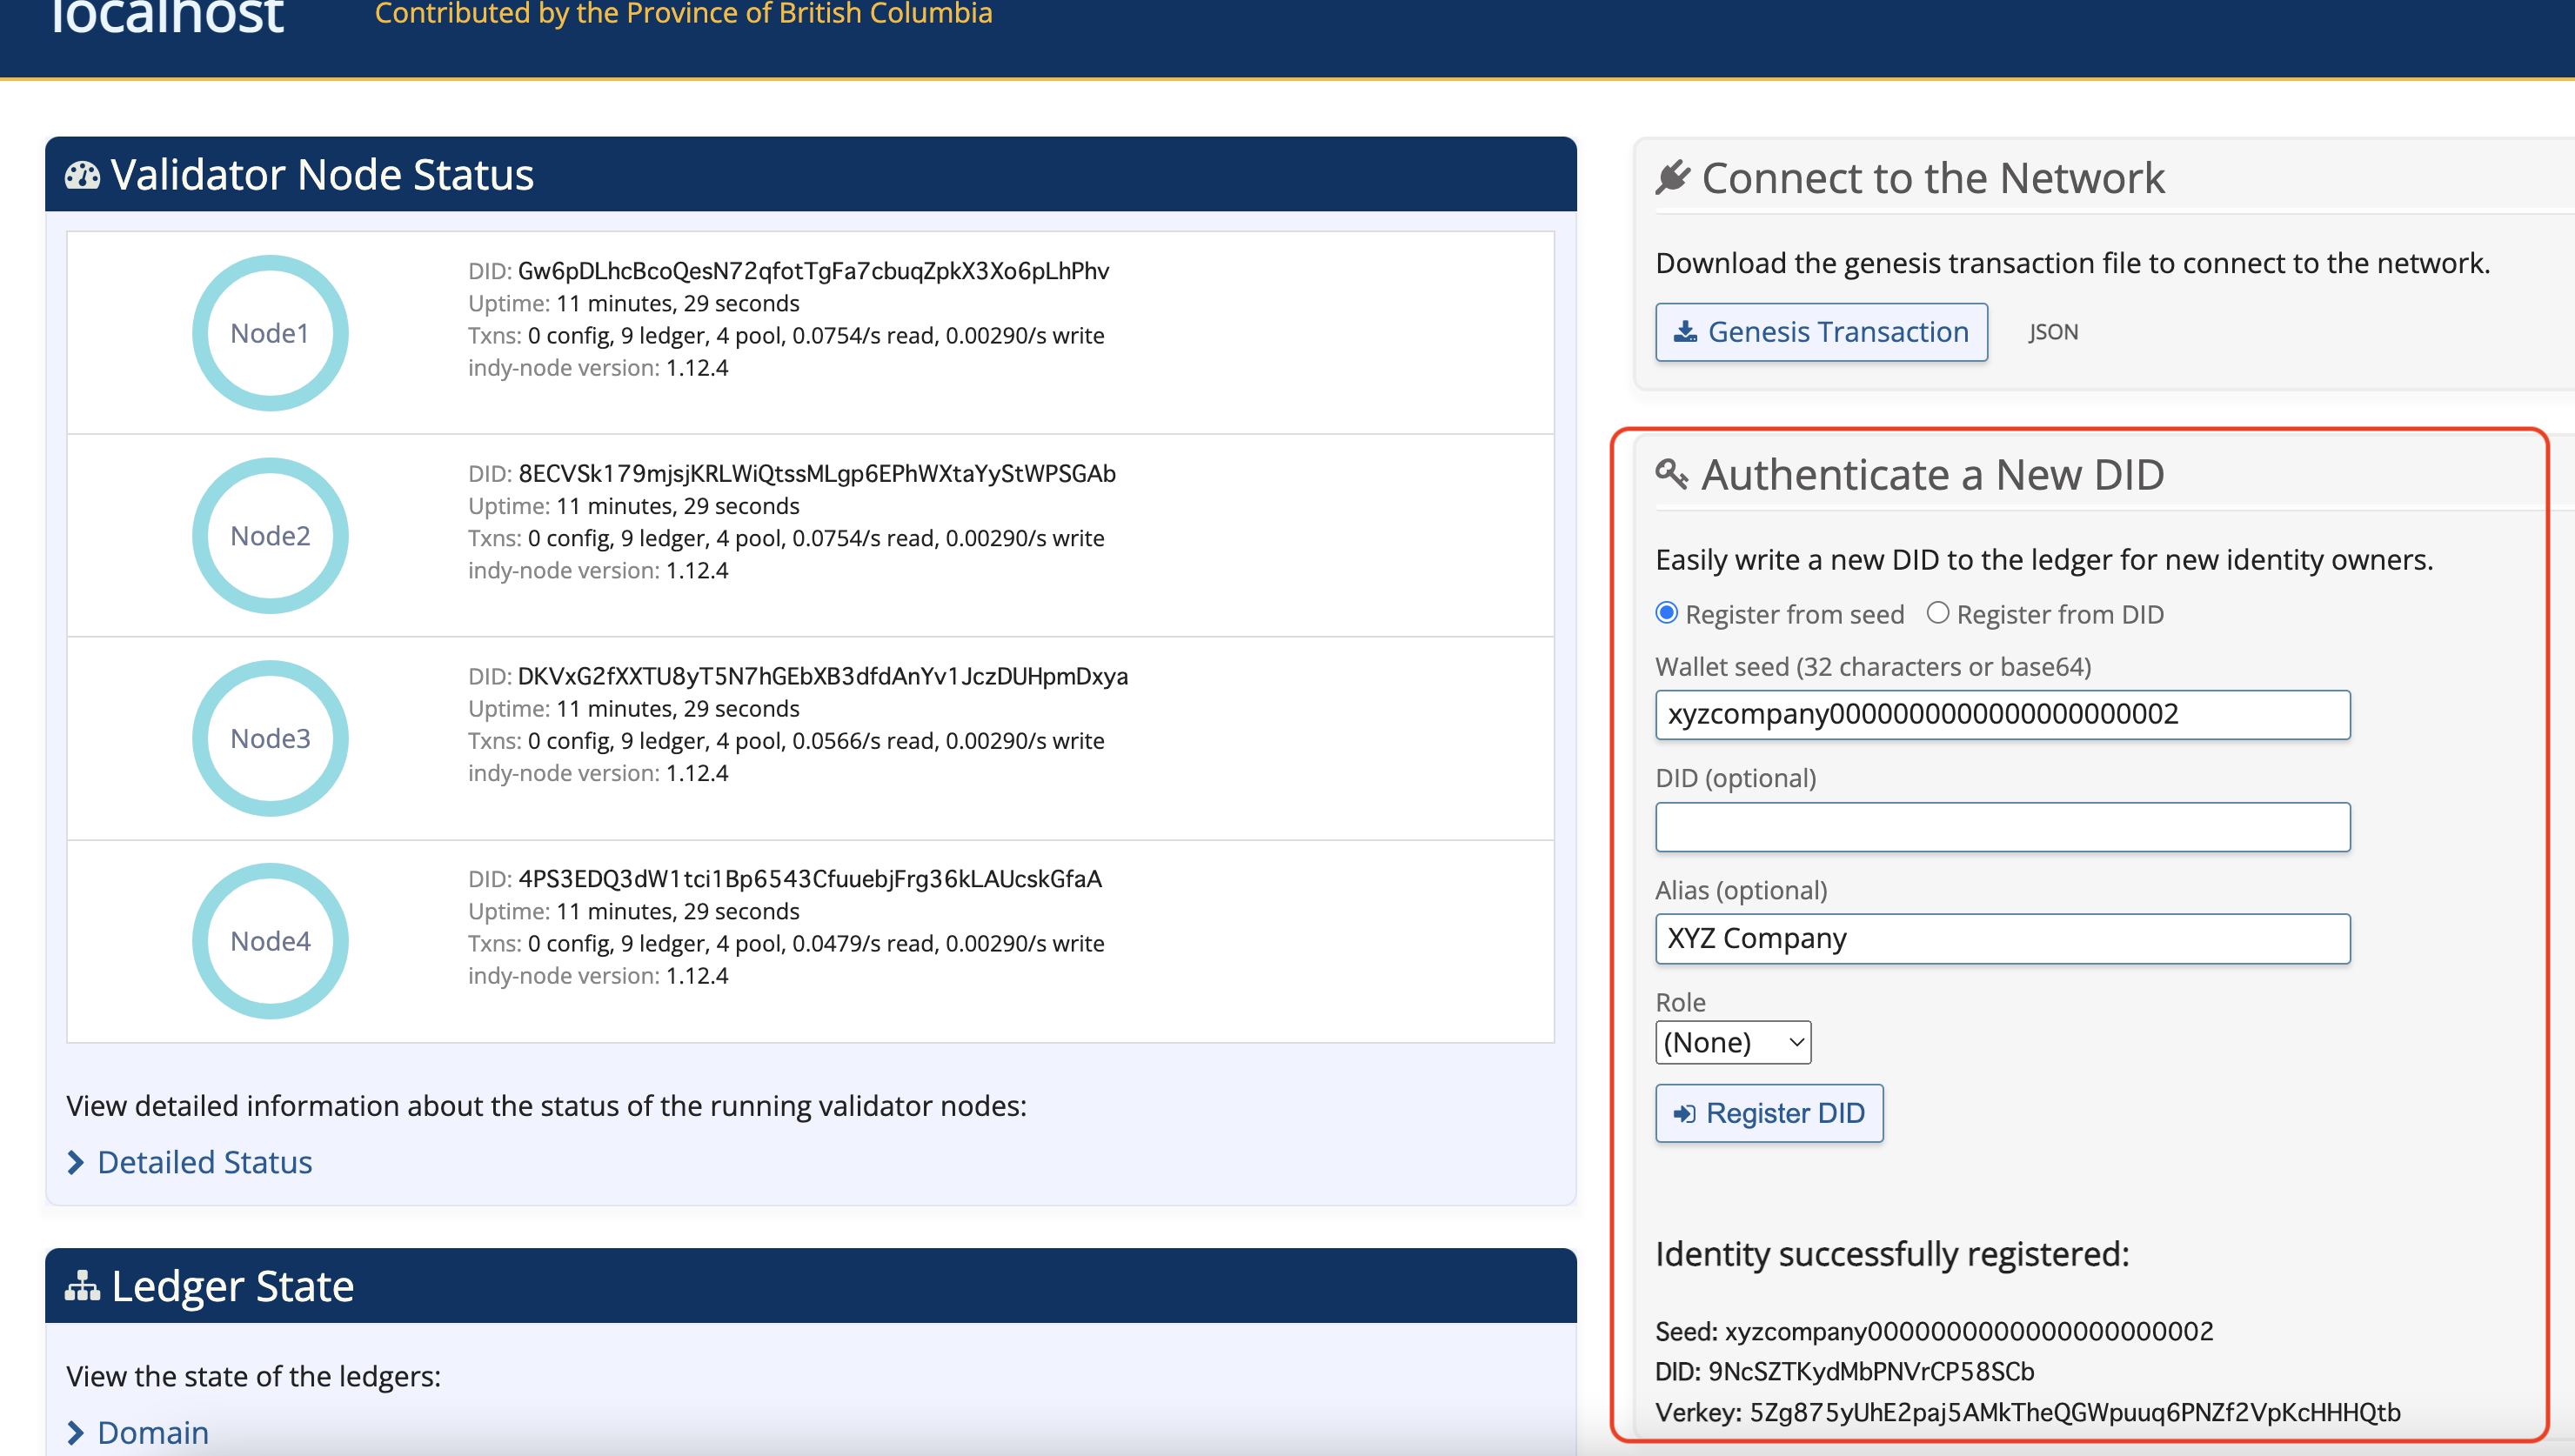Click the registered Seed xyzcompany value in results

coord(1969,1331)
